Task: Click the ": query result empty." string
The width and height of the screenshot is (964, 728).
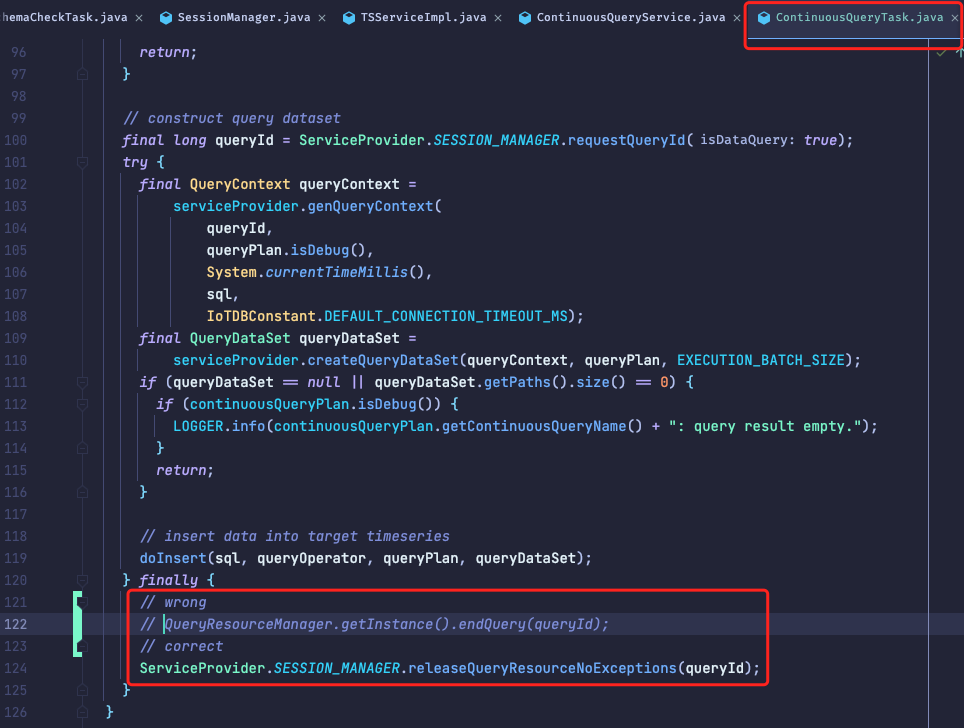Action: (x=765, y=426)
